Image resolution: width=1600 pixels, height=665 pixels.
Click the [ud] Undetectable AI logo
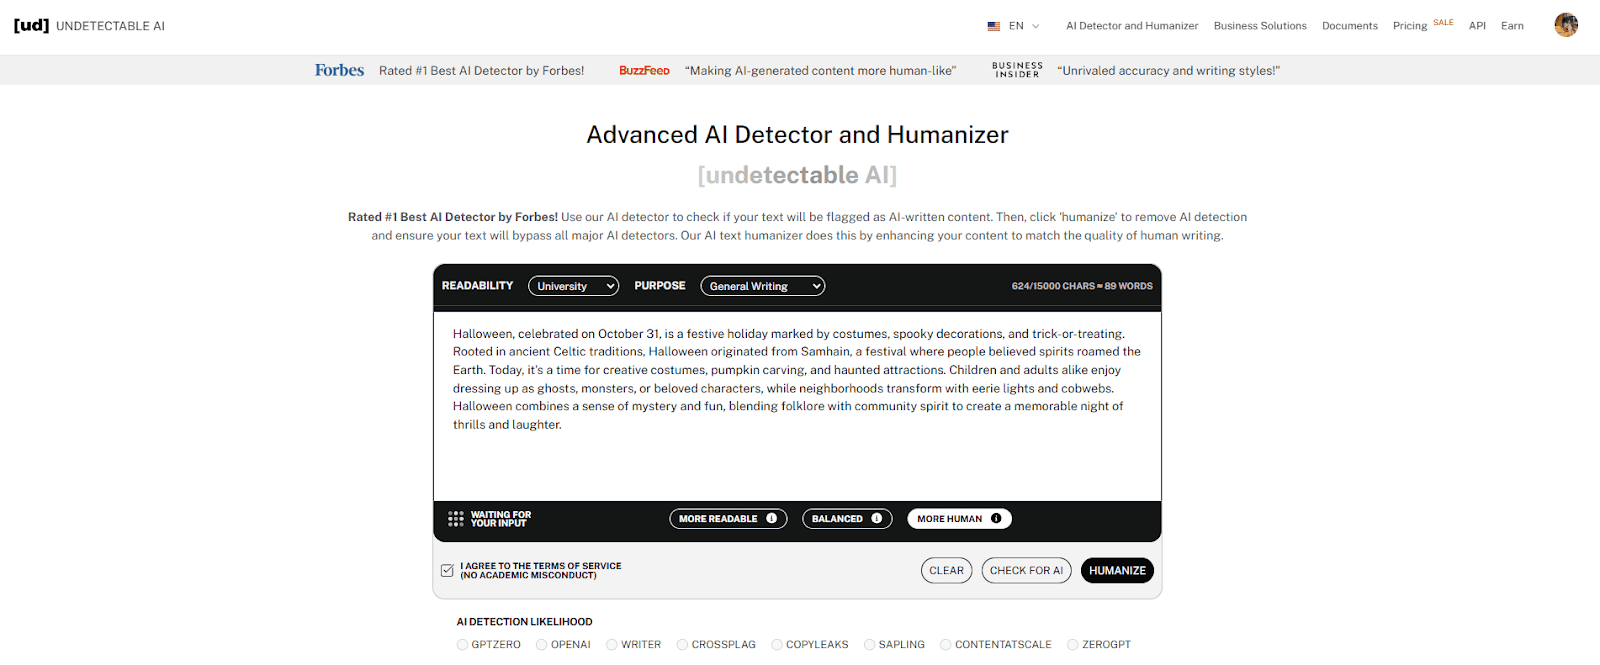(89, 25)
